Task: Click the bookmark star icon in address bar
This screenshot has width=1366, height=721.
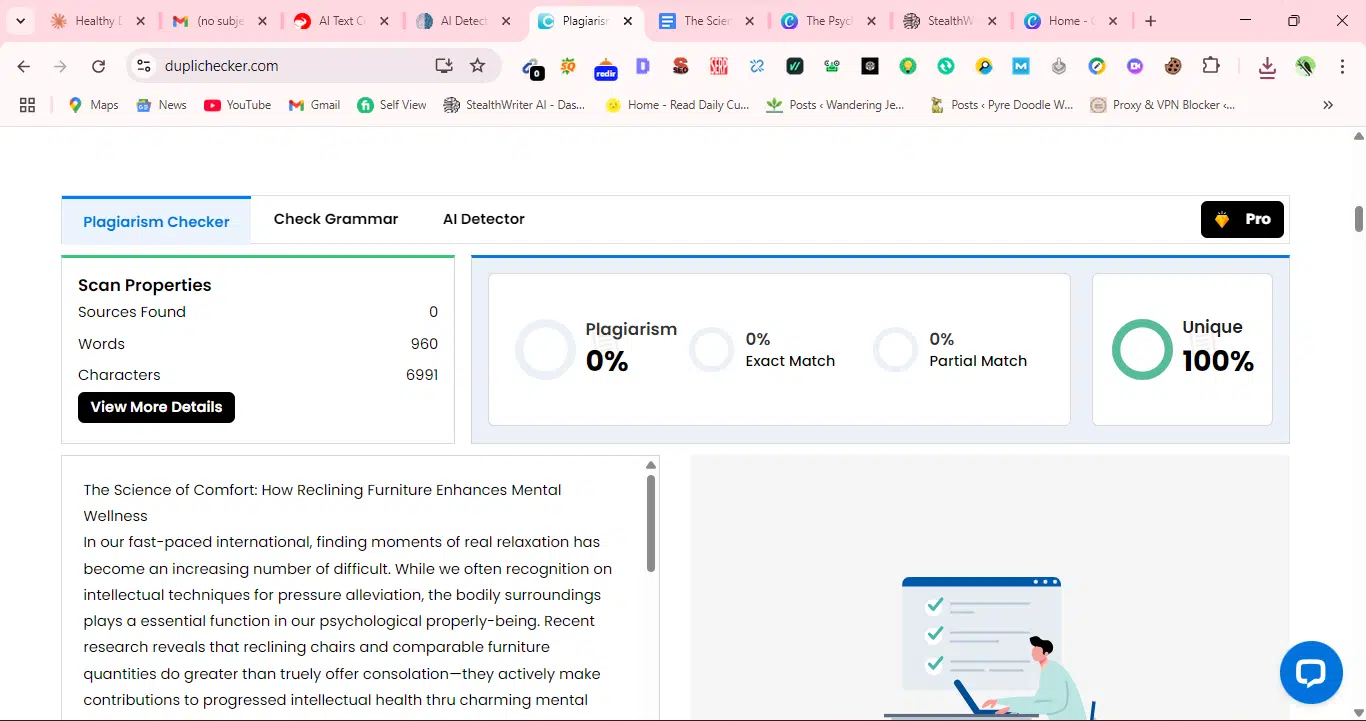Action: pos(478,66)
